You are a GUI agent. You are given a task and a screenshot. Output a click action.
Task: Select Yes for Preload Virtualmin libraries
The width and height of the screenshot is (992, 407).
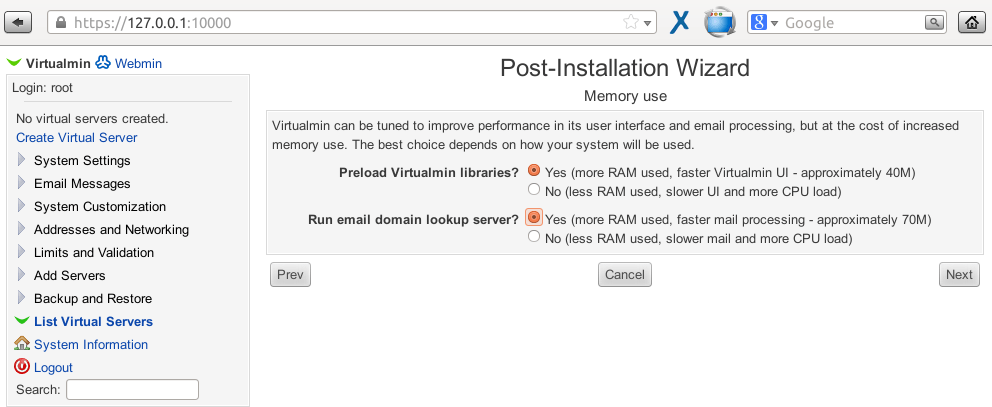click(534, 170)
